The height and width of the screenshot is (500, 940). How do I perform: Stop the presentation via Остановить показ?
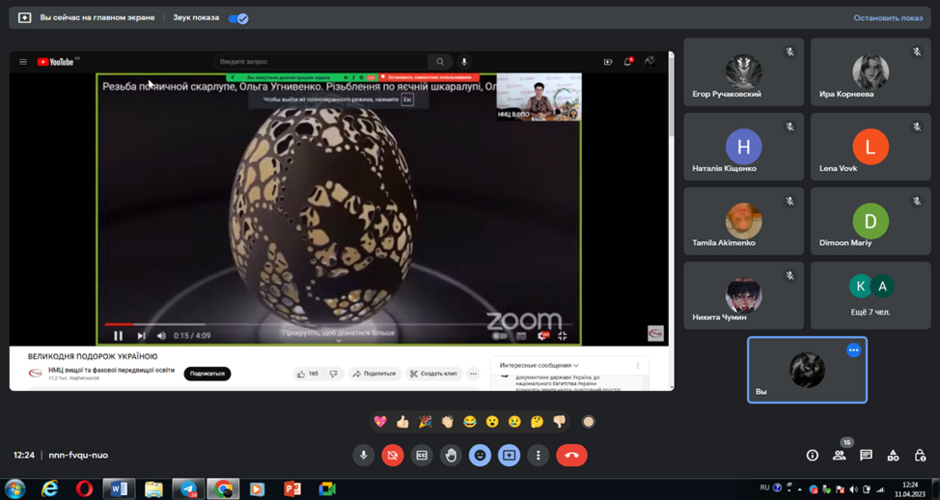[x=888, y=18]
